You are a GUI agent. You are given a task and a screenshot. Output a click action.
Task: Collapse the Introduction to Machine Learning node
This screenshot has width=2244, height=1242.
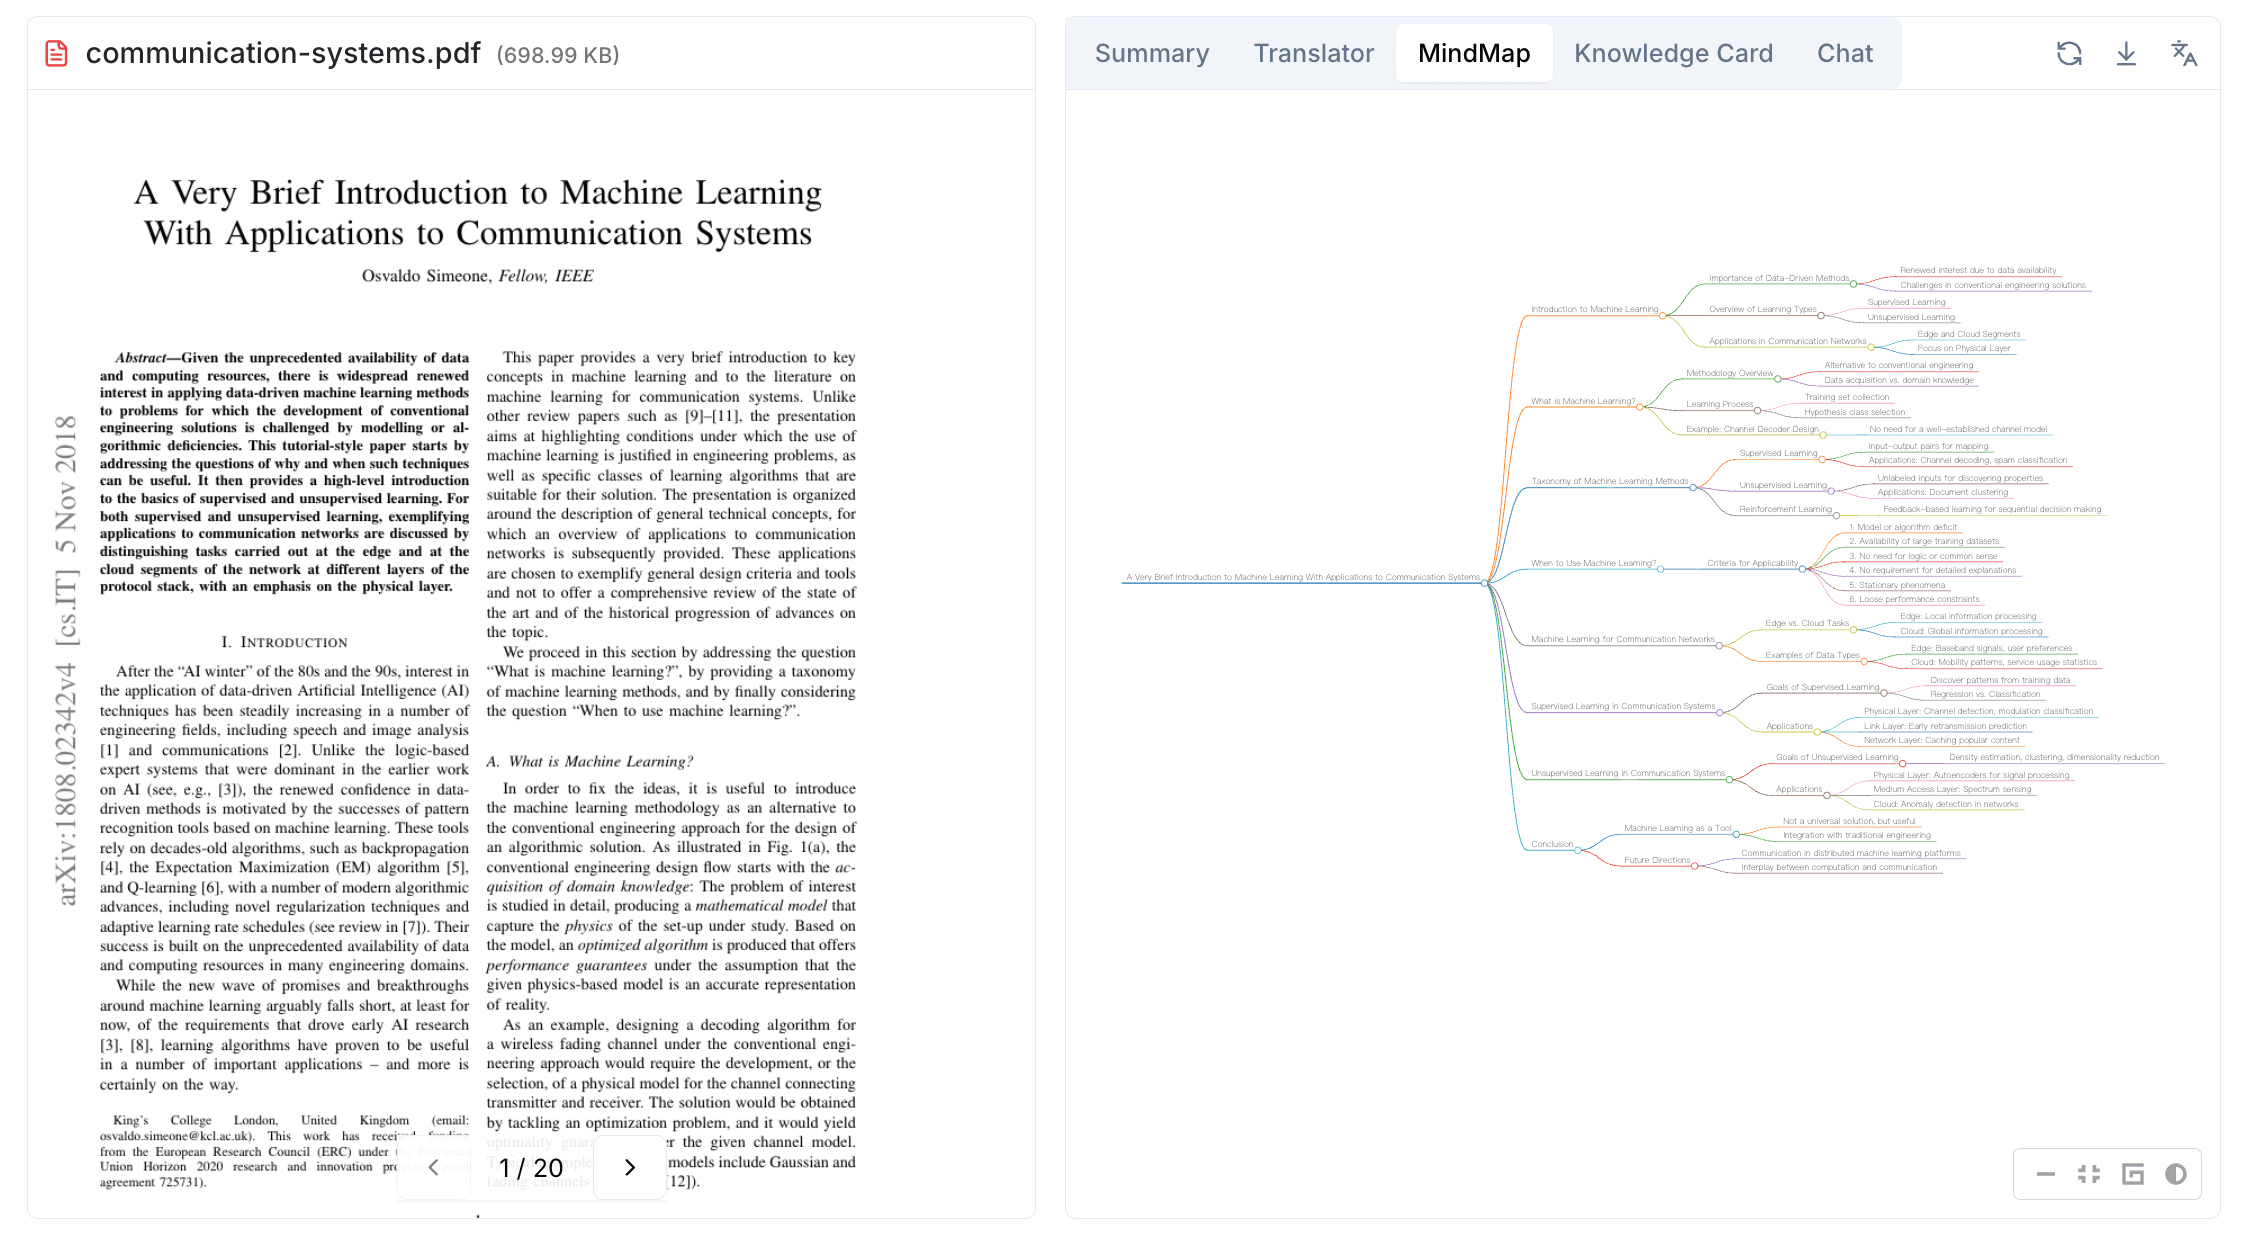[1662, 316]
